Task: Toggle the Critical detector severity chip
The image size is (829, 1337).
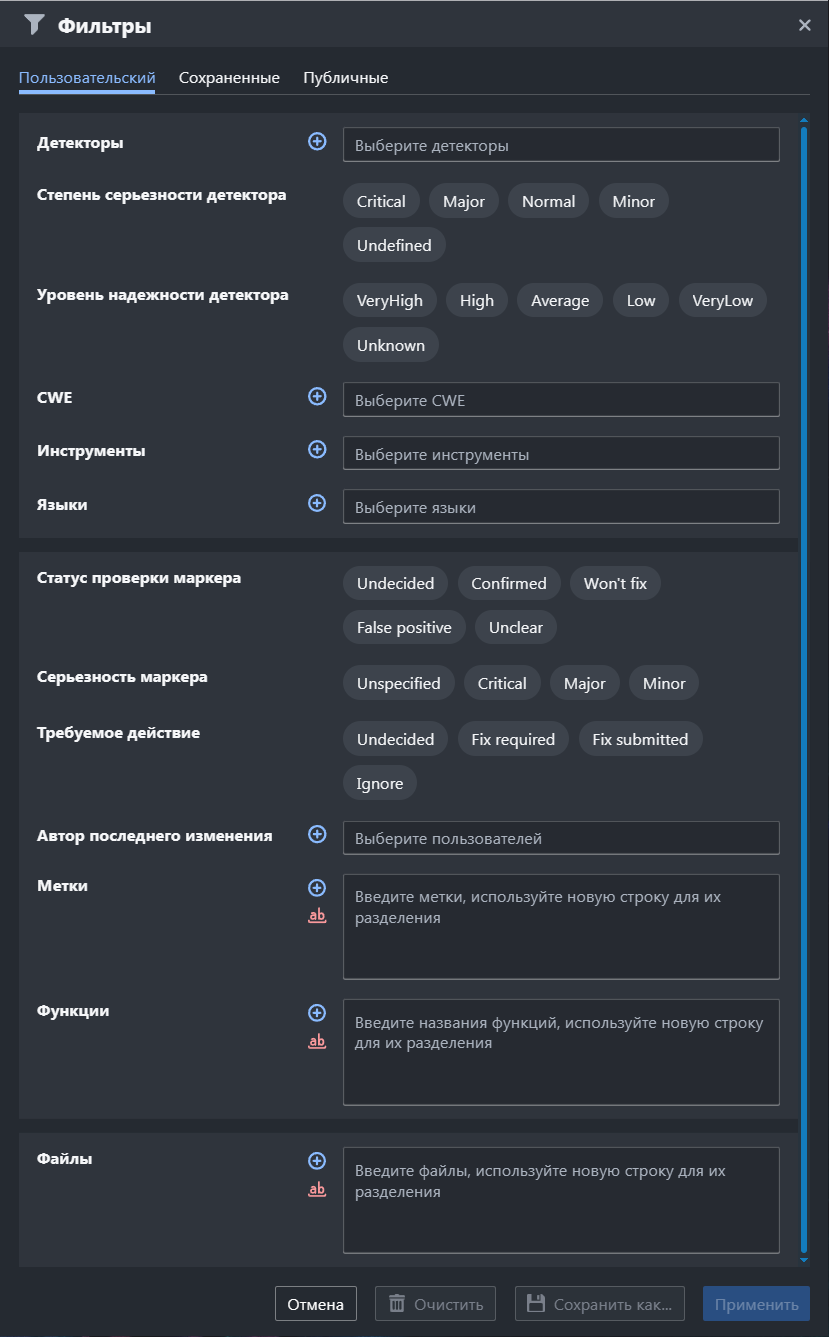Action: [x=381, y=201]
